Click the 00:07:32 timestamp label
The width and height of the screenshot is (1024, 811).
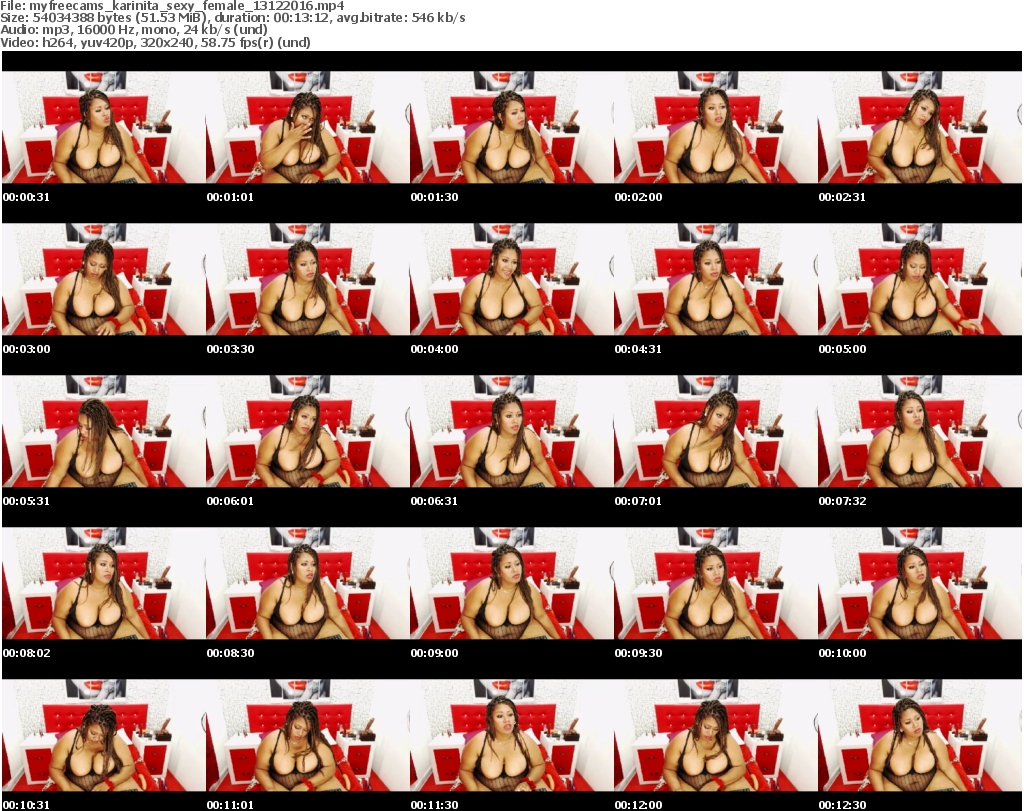(x=842, y=501)
